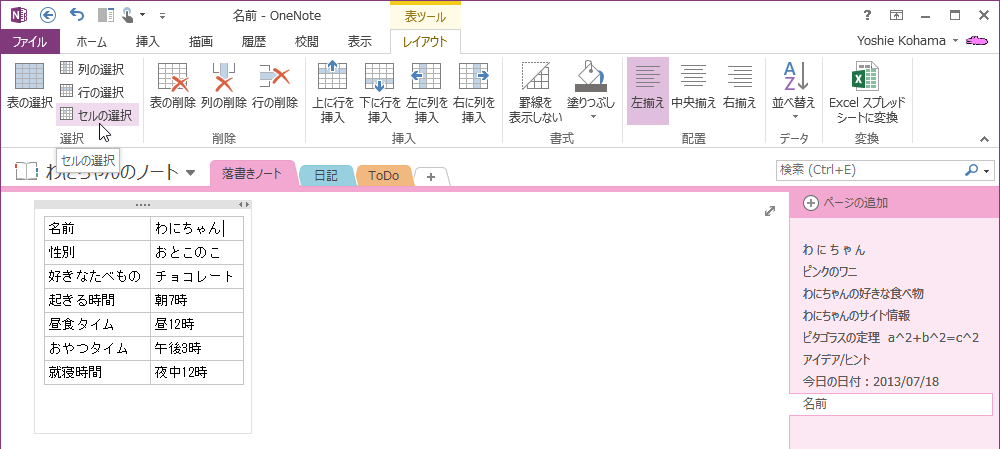Expand page with diagonal arrow icon
Viewport: 1000px width, 449px height.
[770, 211]
